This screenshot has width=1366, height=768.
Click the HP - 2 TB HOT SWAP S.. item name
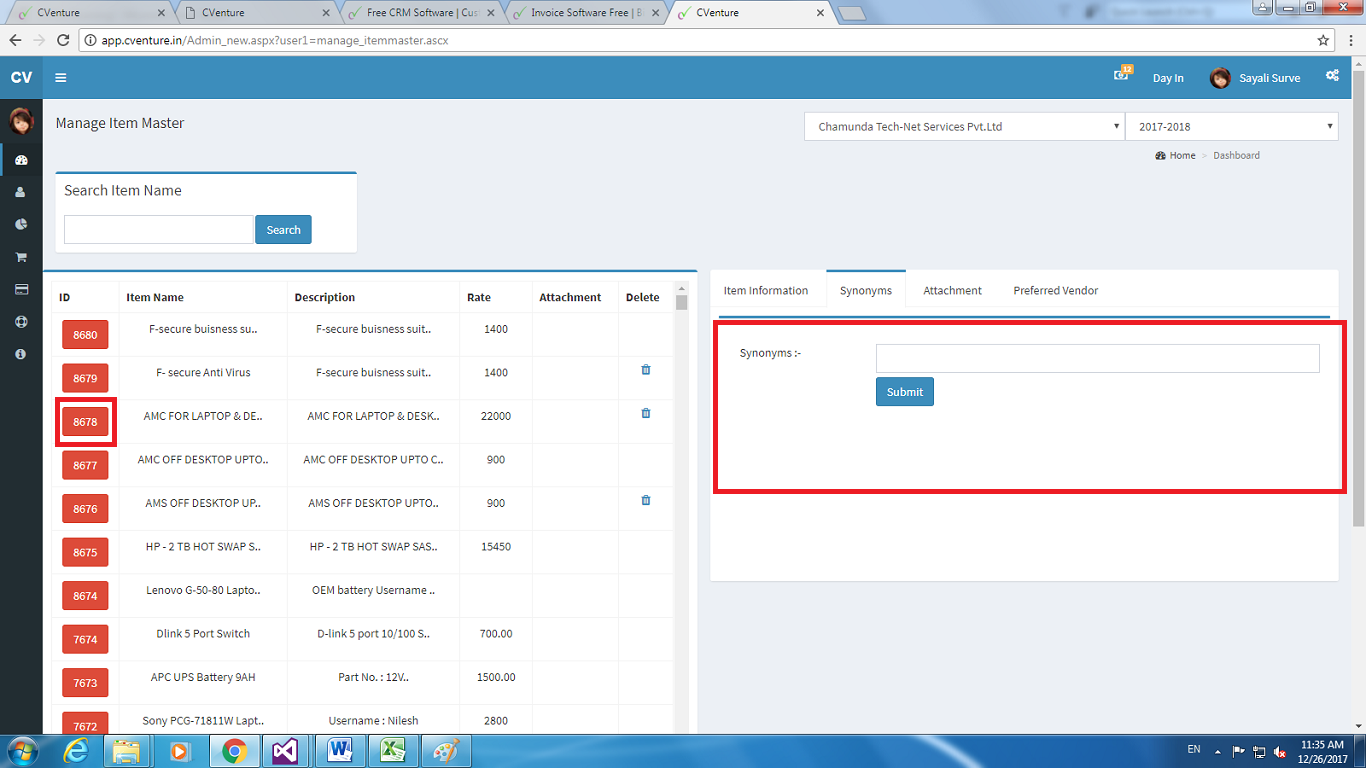click(x=203, y=547)
